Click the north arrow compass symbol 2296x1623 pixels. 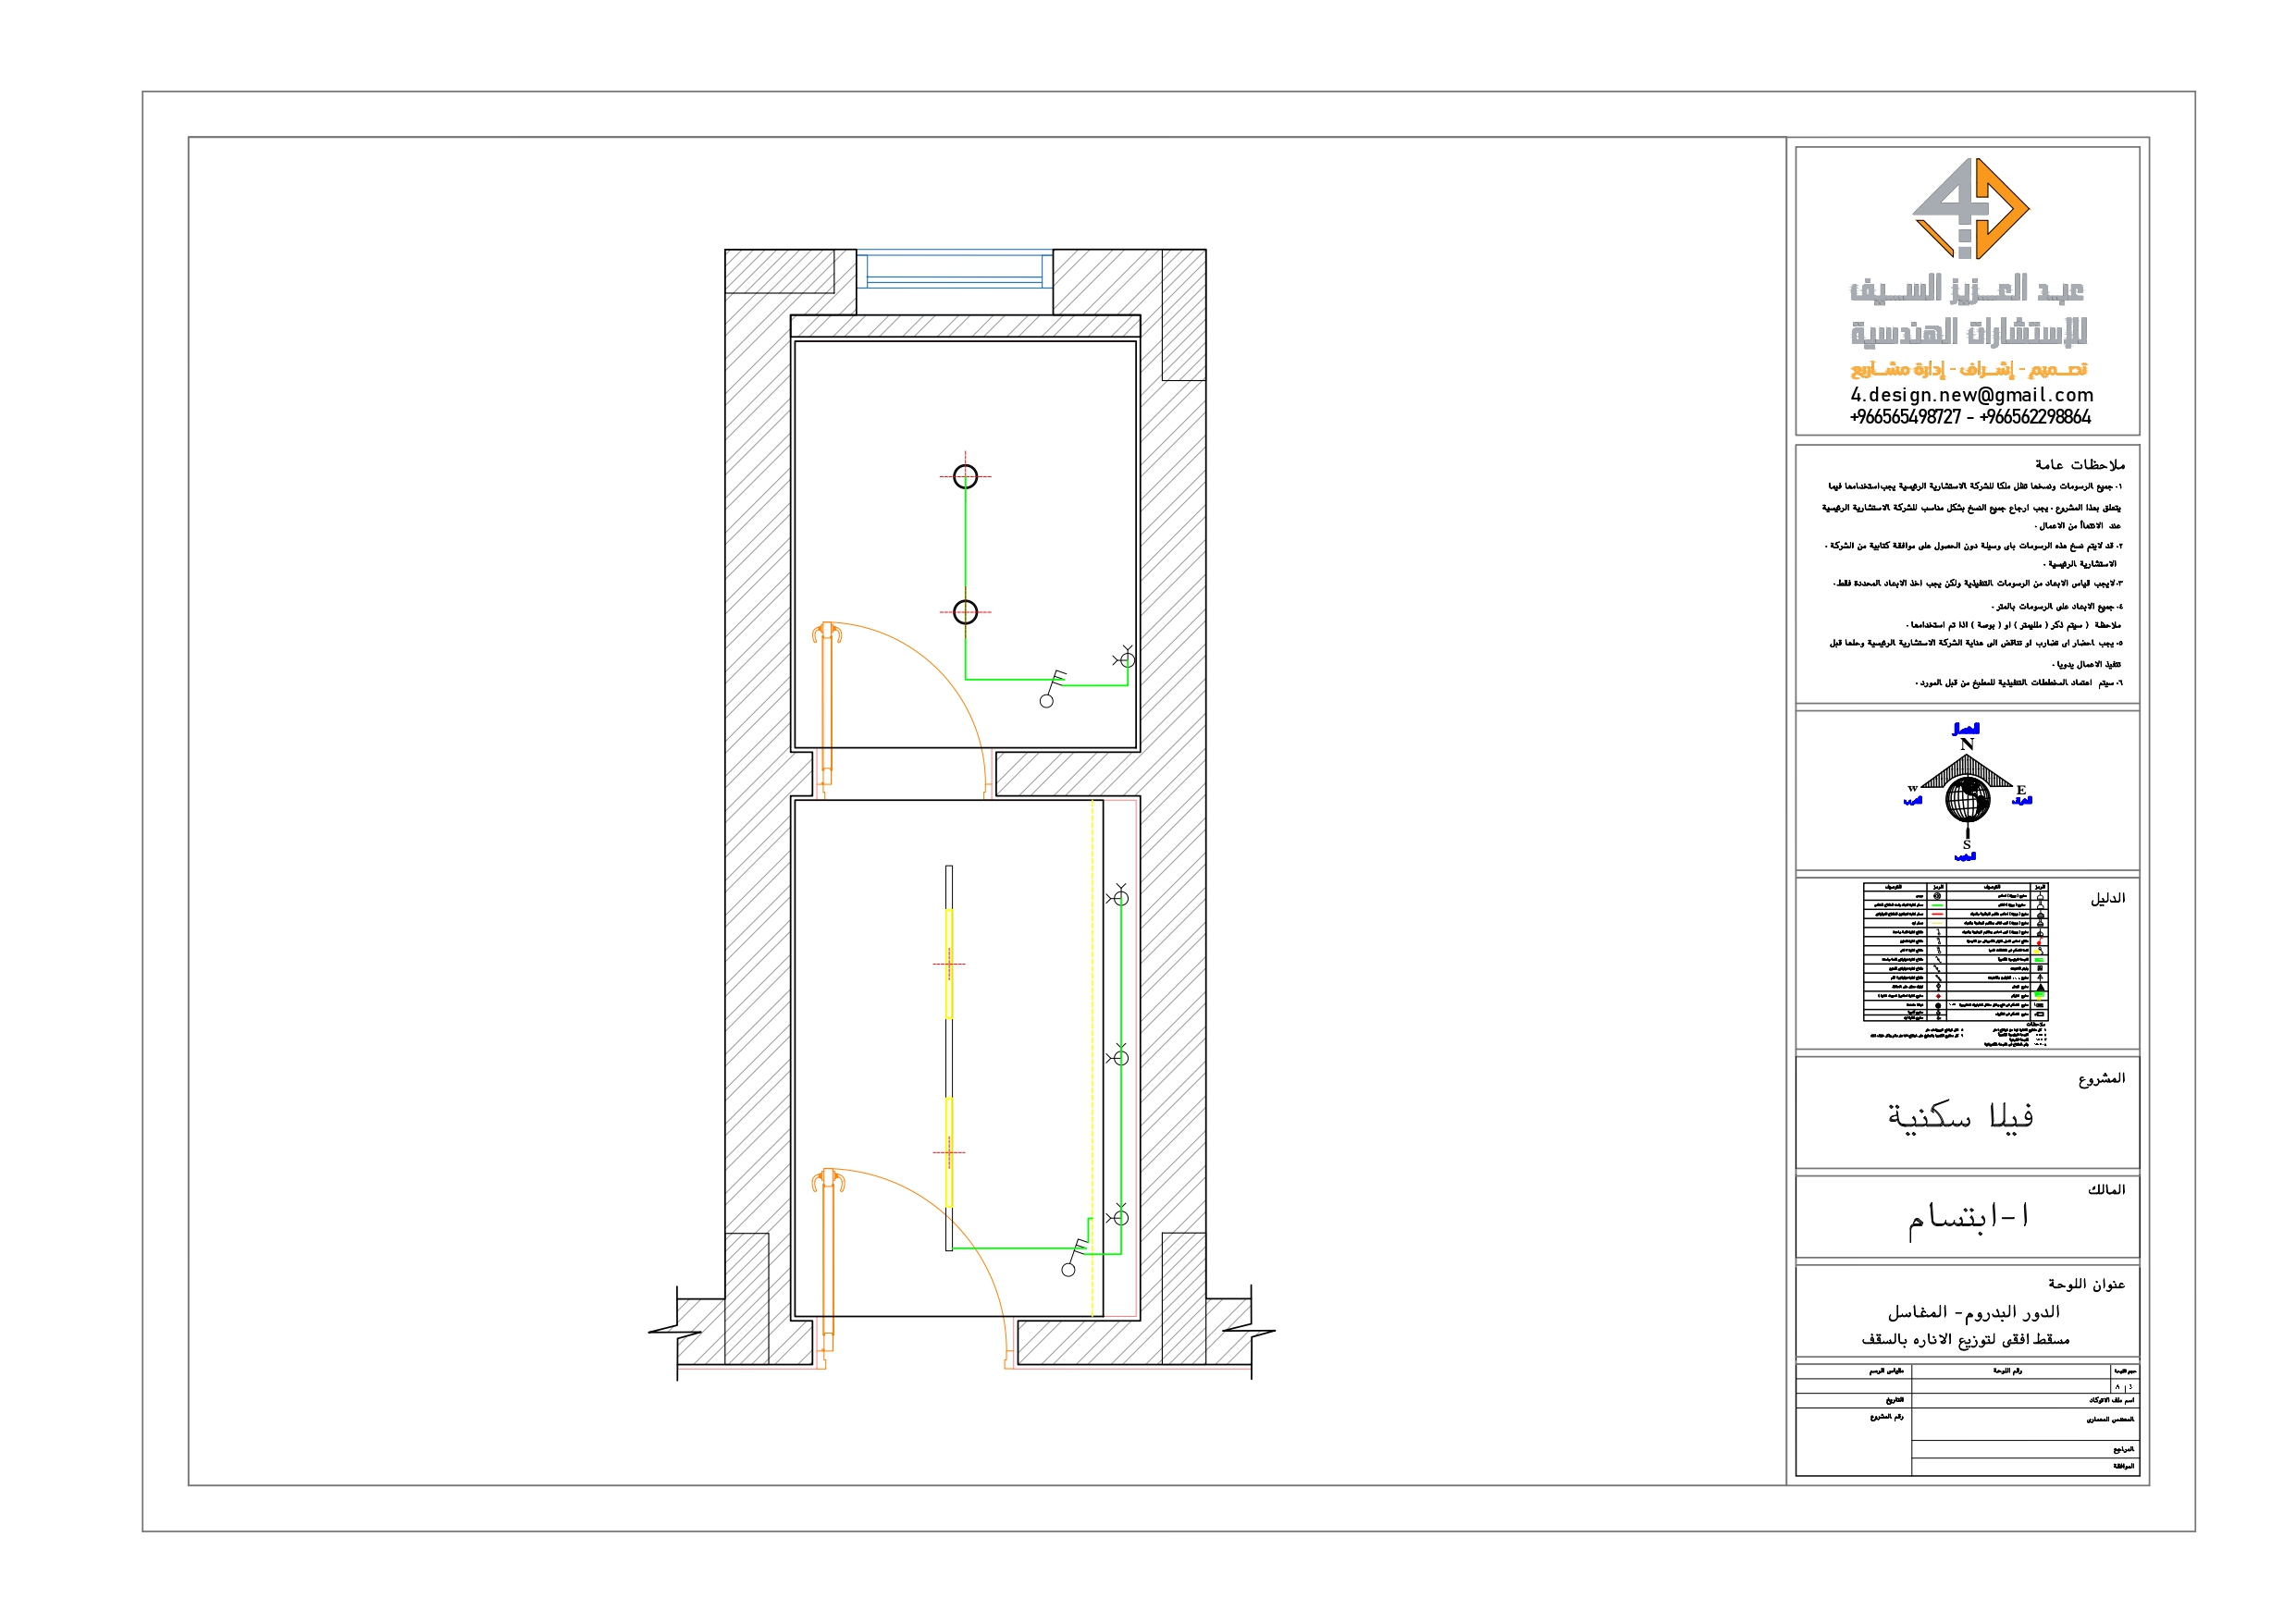coord(1967,791)
